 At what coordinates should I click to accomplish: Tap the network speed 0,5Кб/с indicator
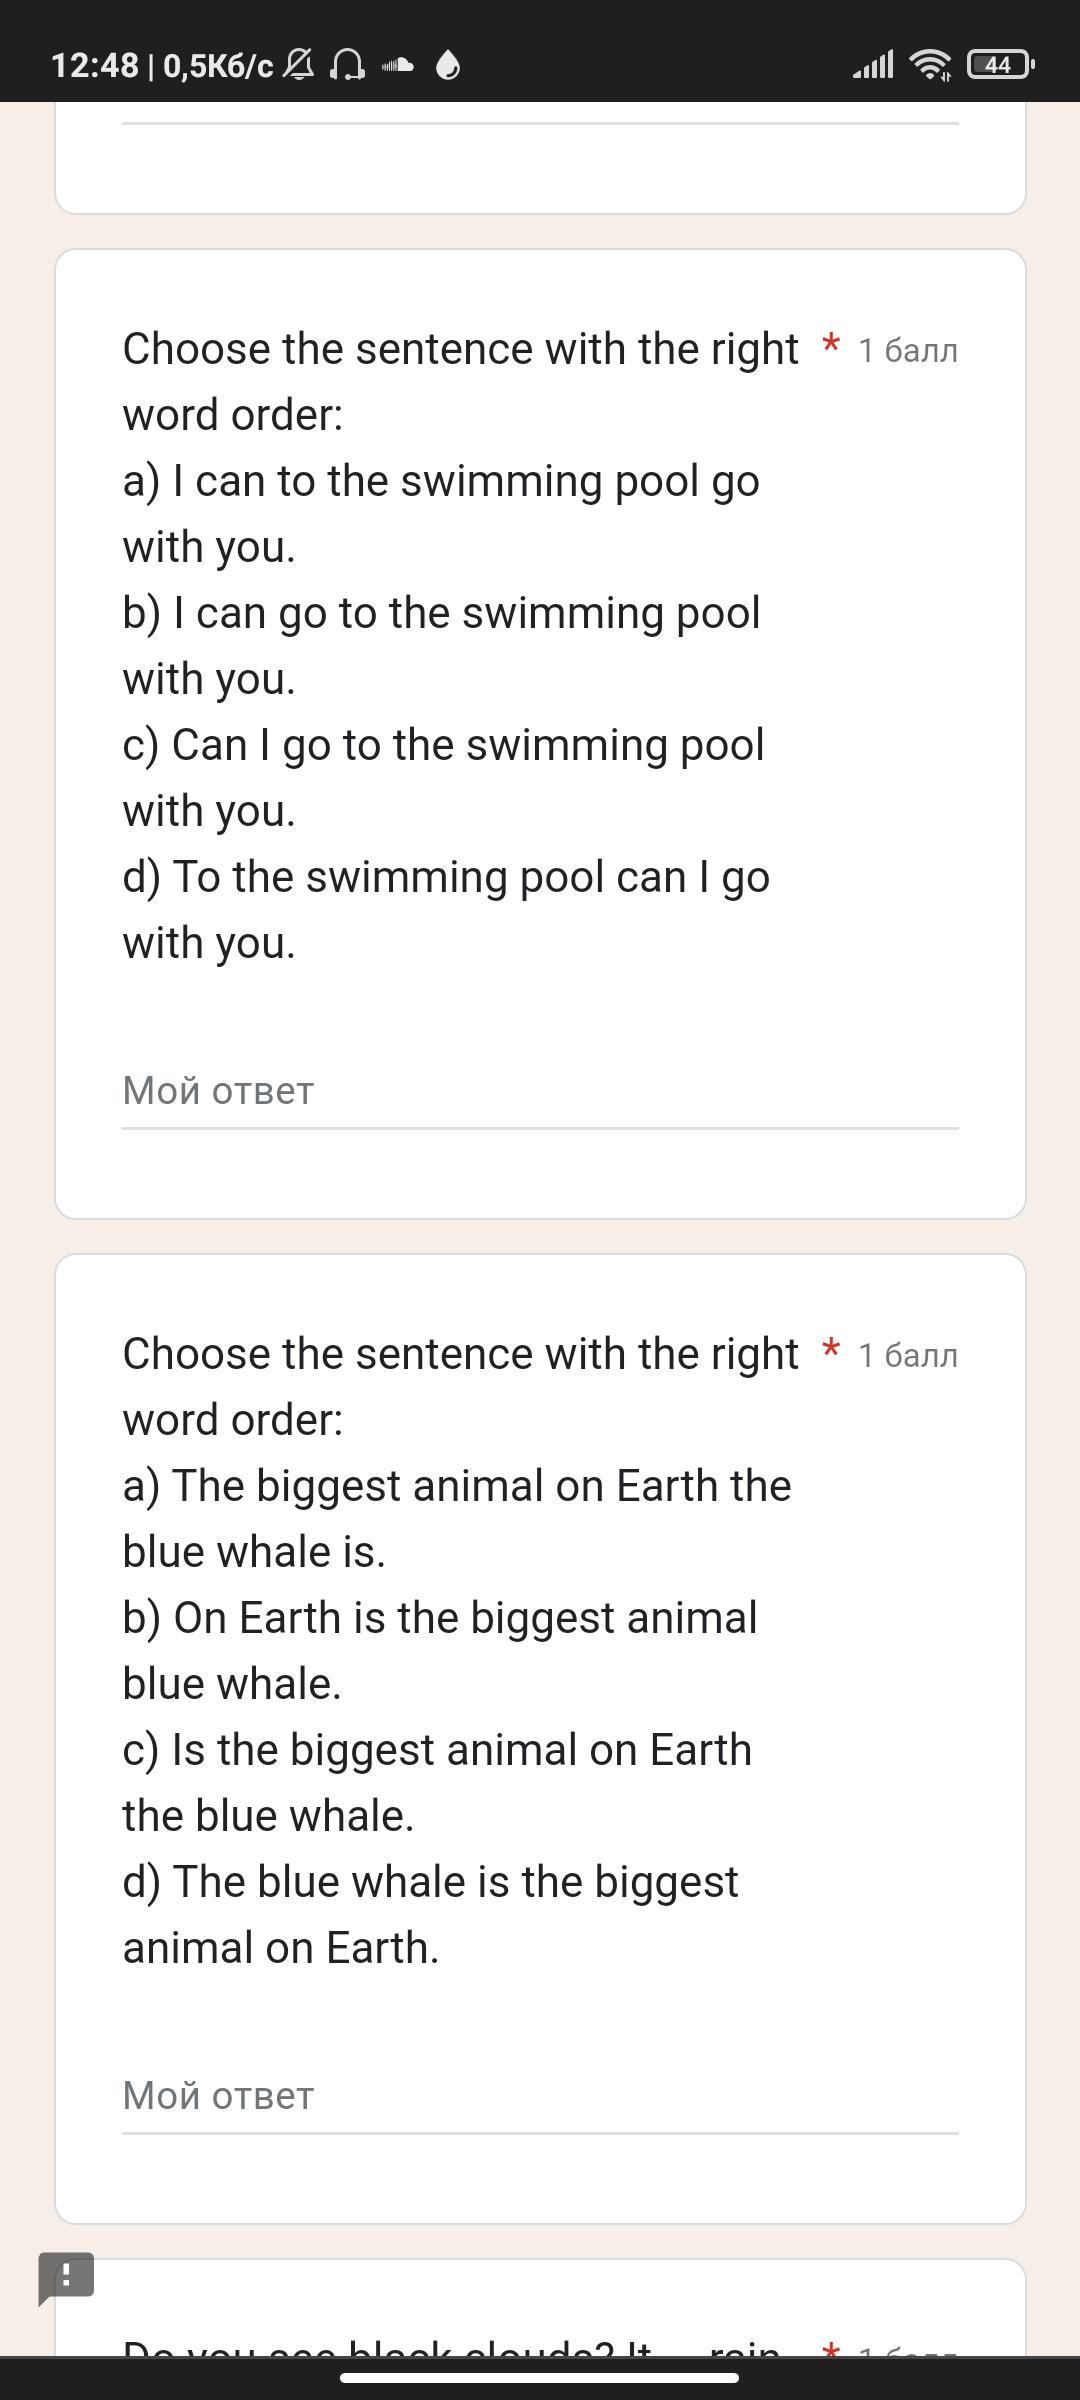218,66
